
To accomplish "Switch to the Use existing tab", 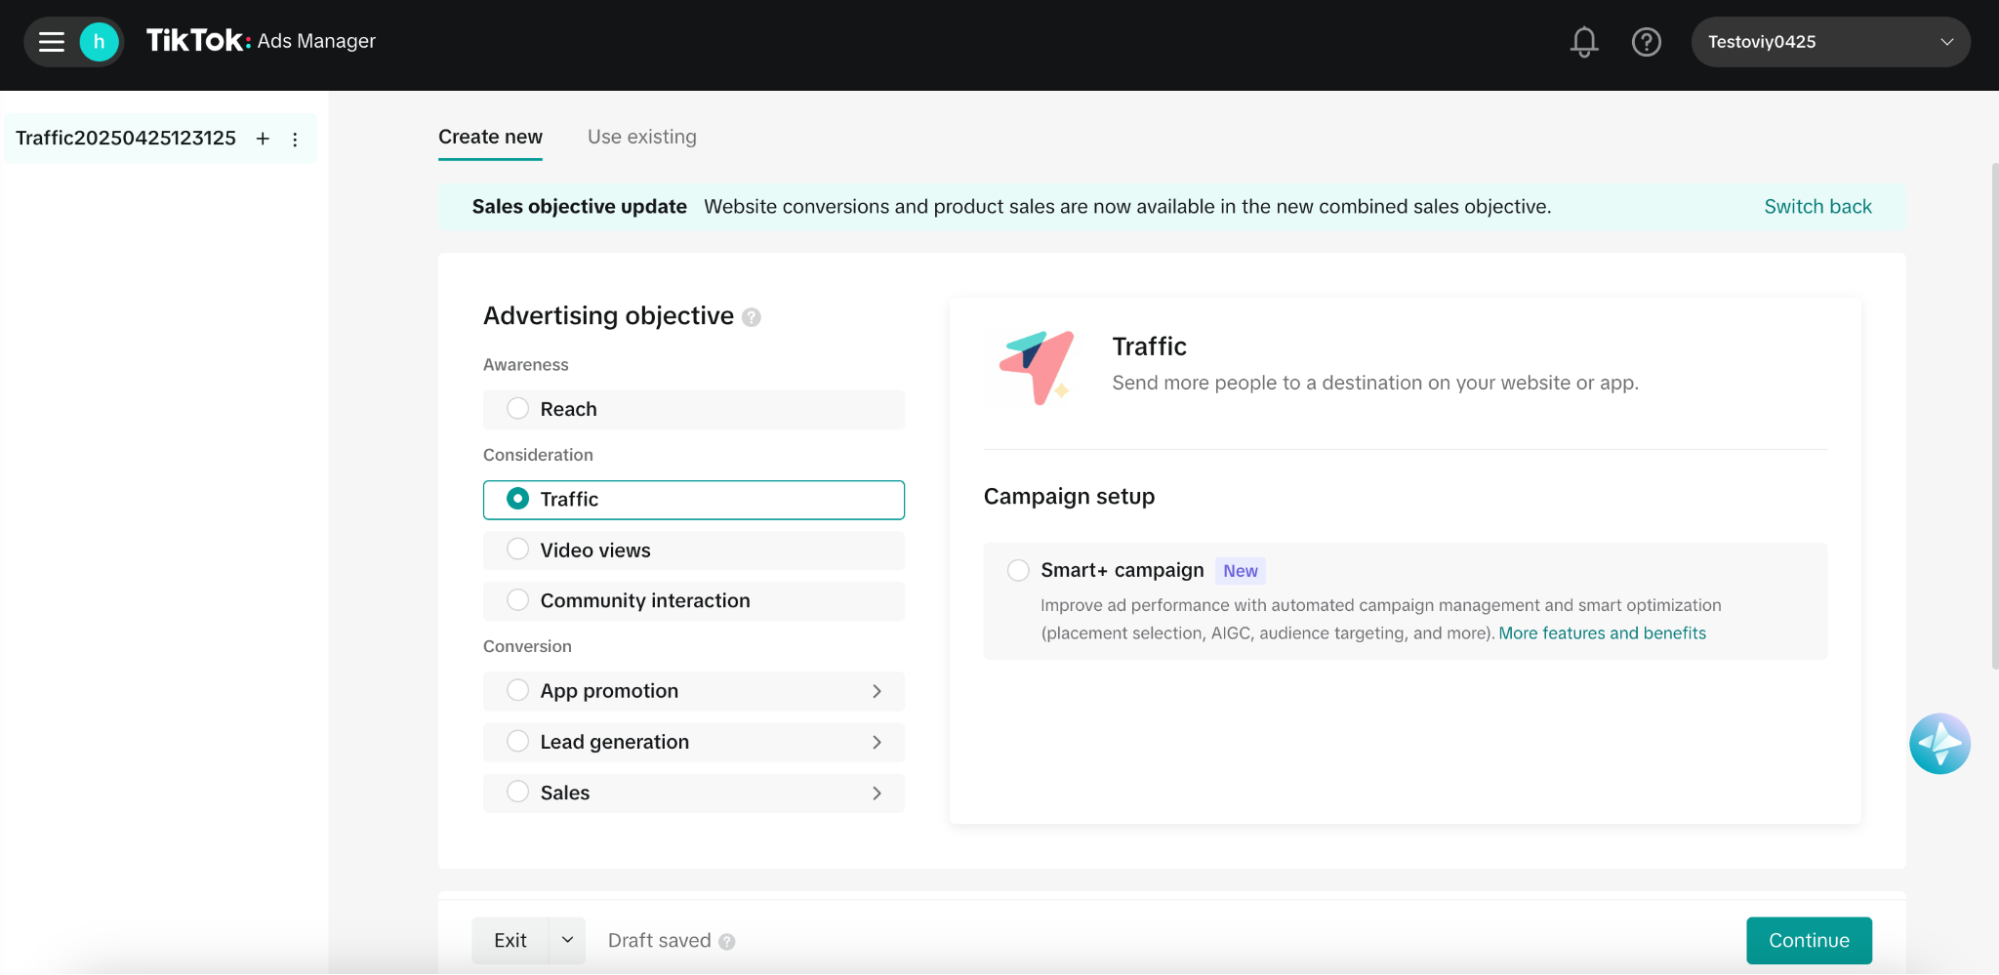I will 642,137.
